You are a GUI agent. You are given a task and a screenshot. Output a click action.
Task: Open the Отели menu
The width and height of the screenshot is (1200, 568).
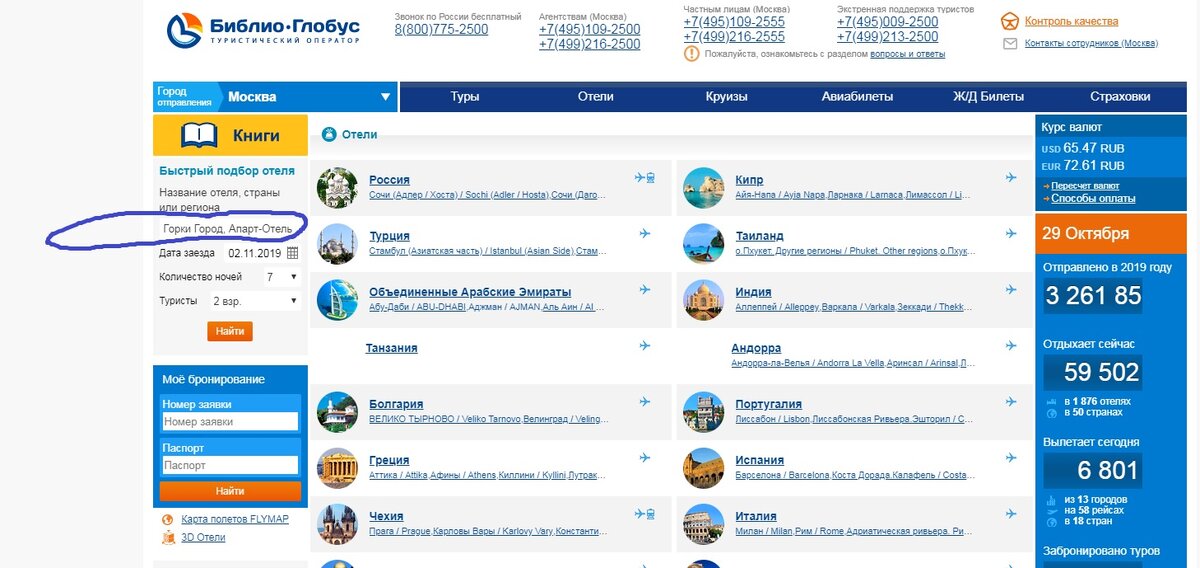[x=595, y=97]
